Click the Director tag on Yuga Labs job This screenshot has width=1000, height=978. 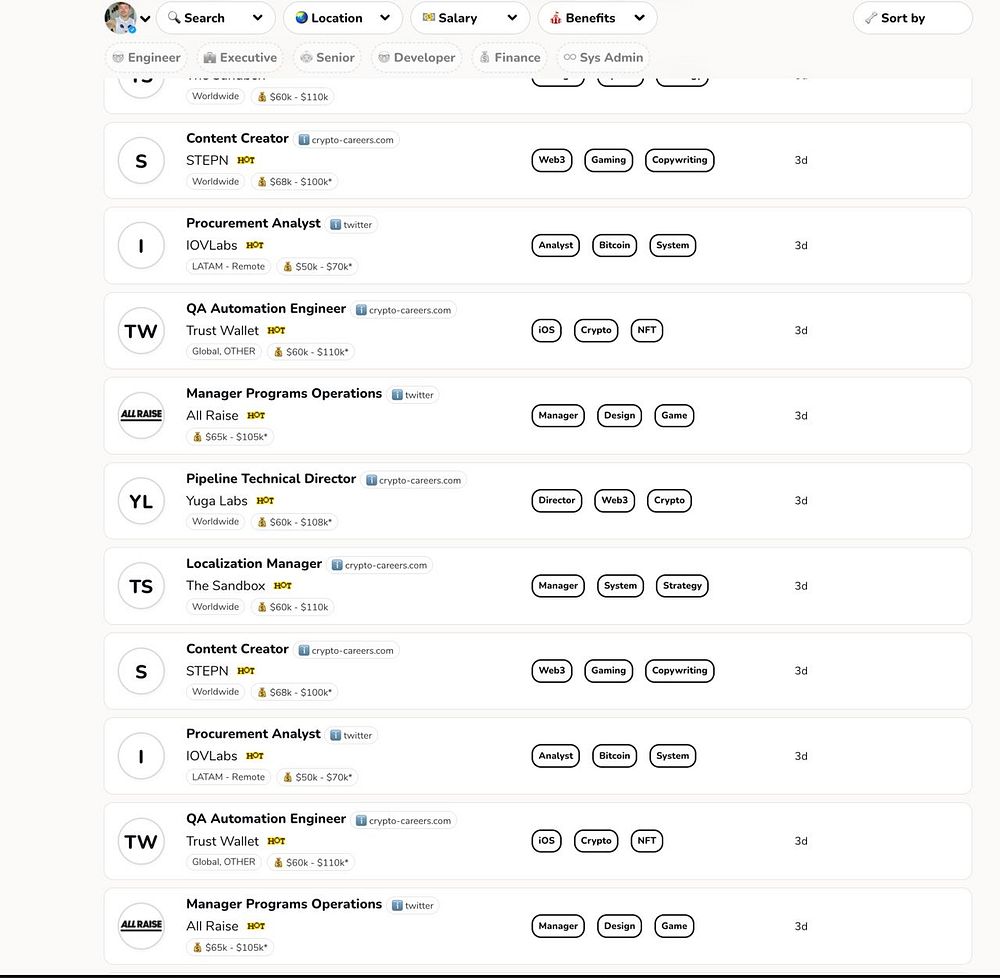557,501
